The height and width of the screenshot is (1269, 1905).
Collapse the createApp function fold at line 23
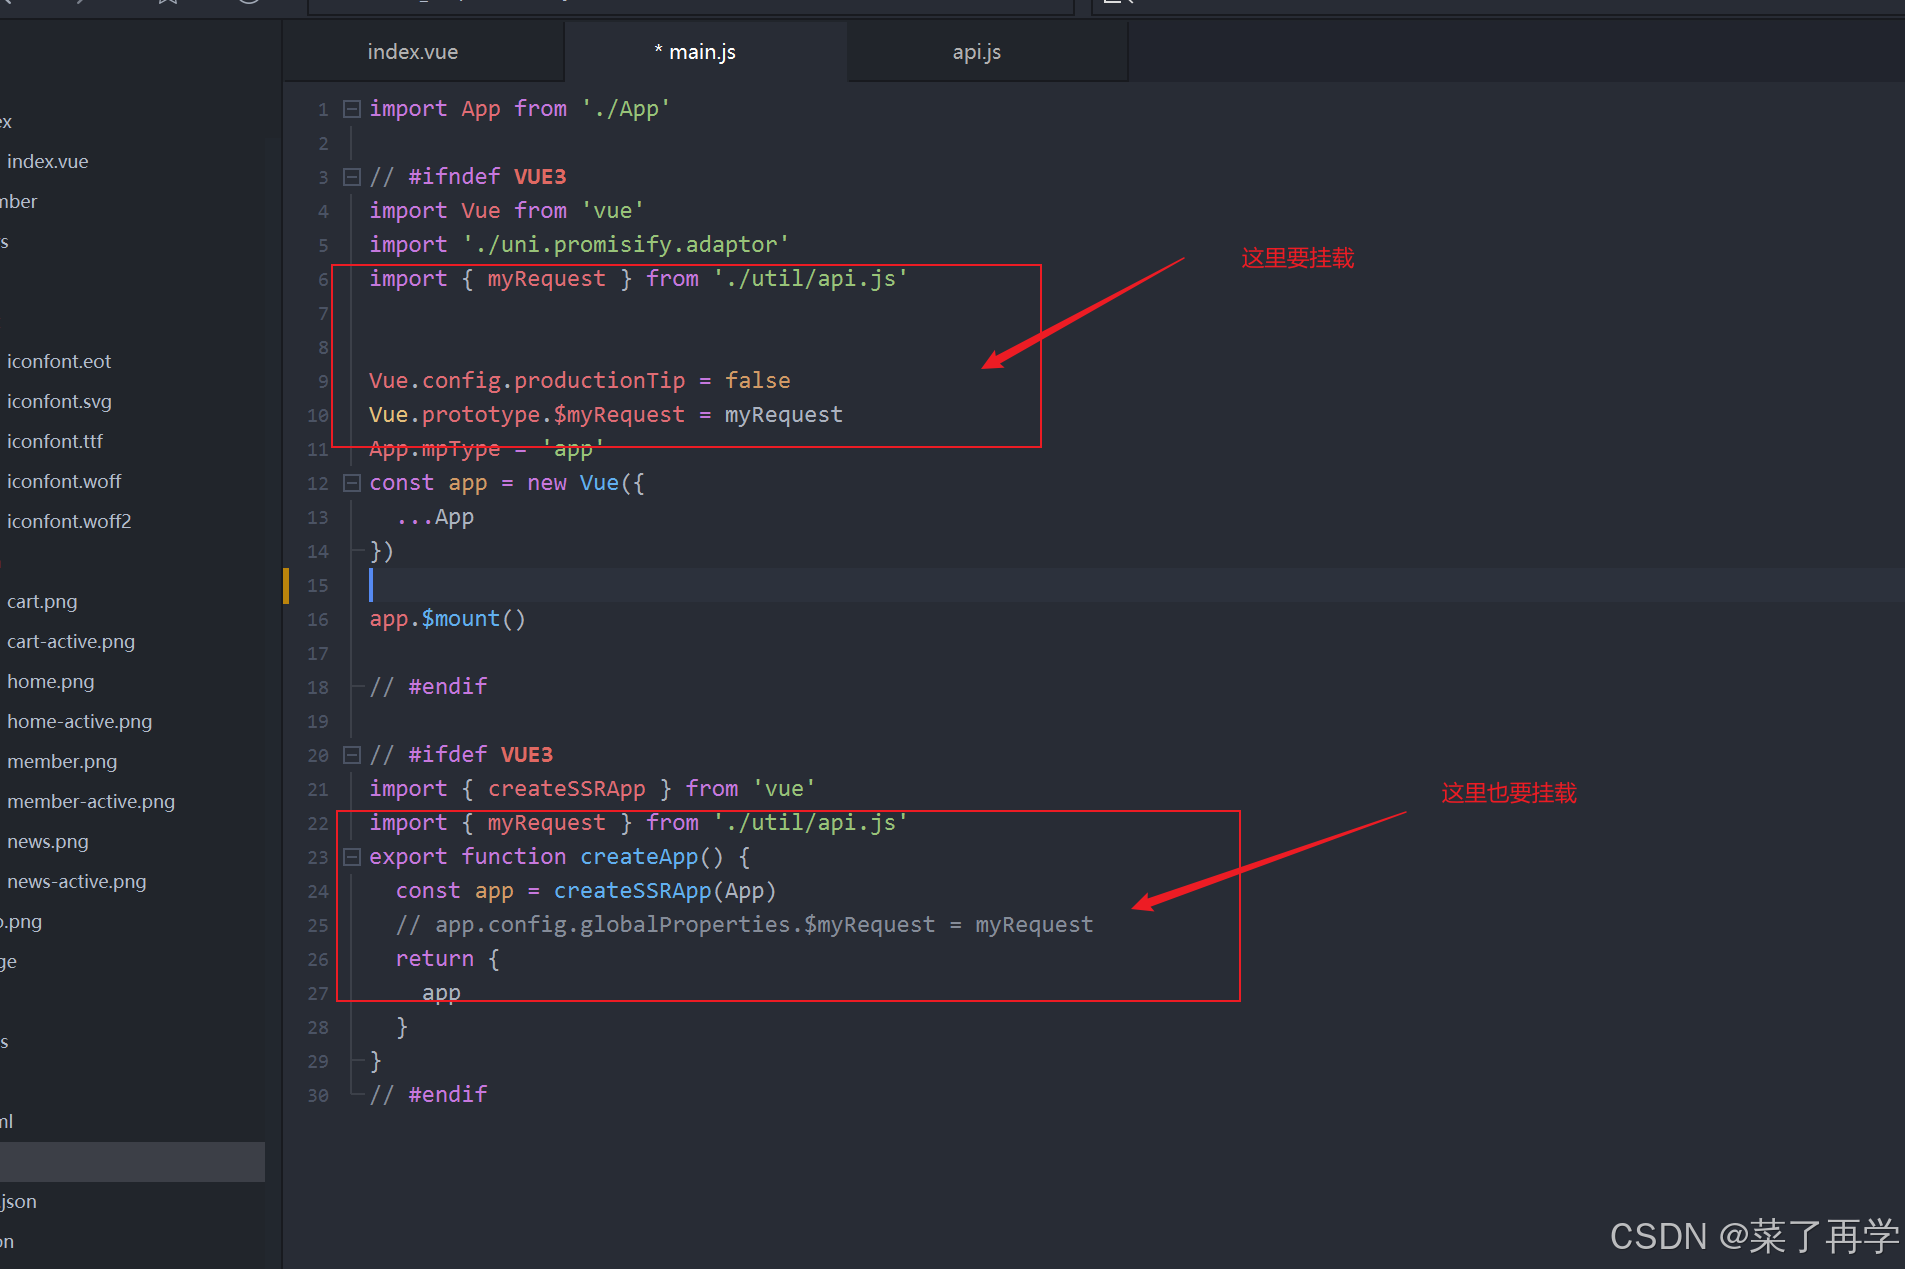pos(351,857)
